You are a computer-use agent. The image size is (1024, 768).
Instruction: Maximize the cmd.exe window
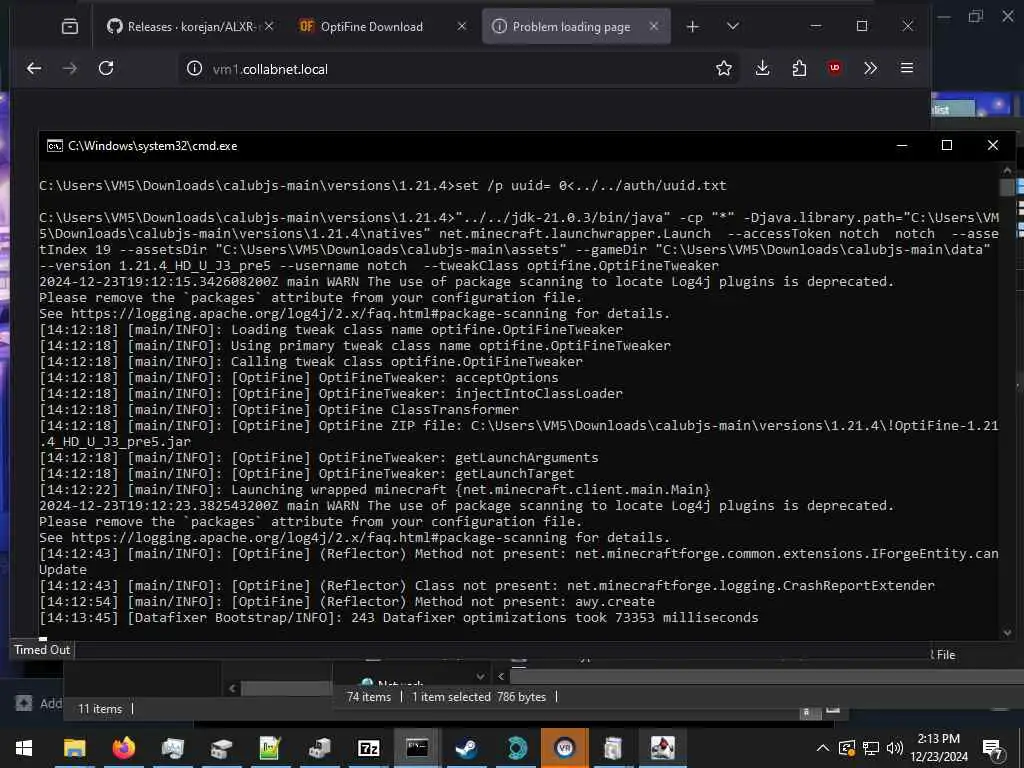(946, 145)
